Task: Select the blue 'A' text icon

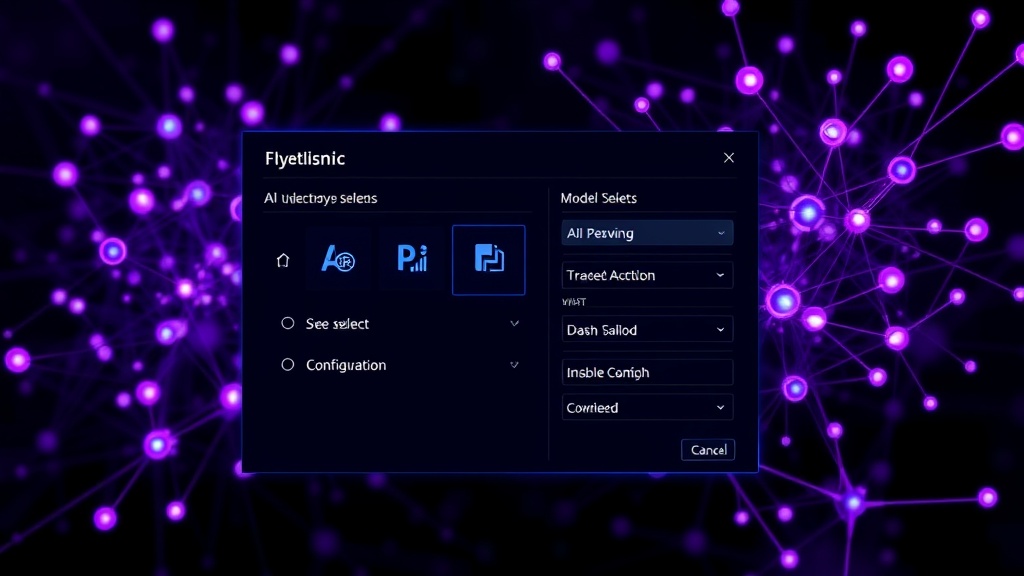Action: [338, 259]
